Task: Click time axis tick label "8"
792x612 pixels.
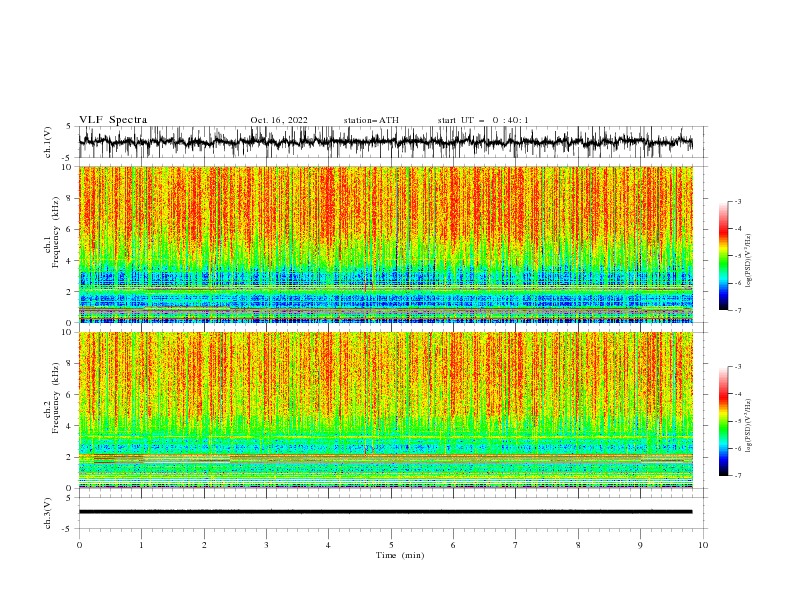Action: pos(578,545)
